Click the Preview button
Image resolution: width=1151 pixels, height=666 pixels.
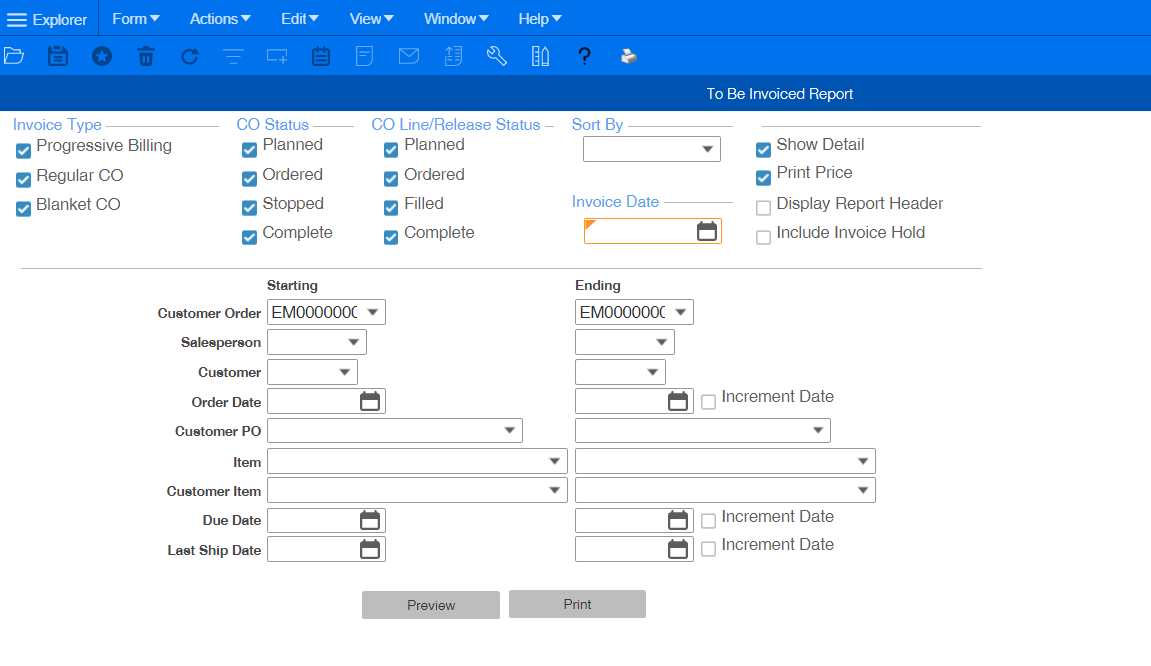click(431, 605)
